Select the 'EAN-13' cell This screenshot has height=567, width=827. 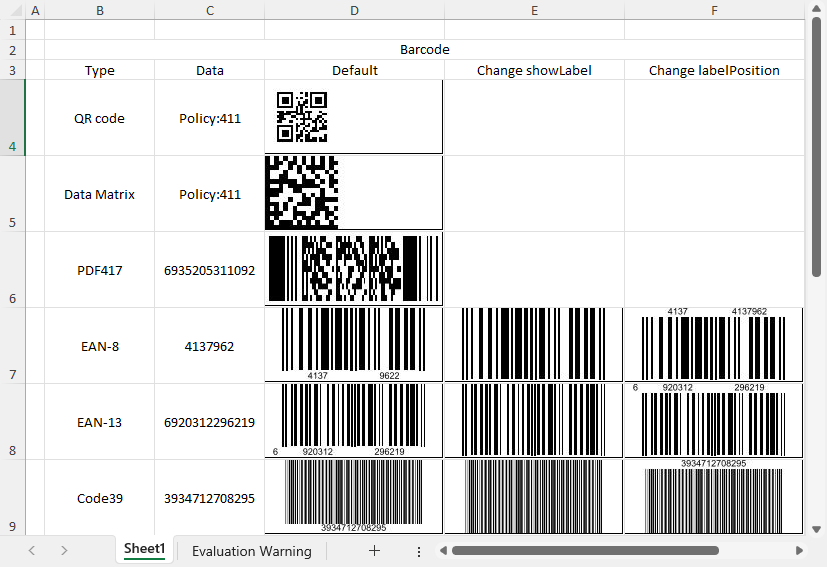point(100,422)
